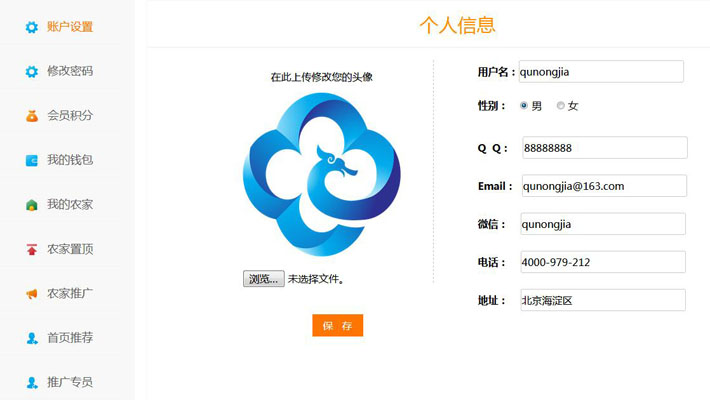The image size is (710, 400).
Task: Click the user icon beside 首页推荐
Action: 32,338
